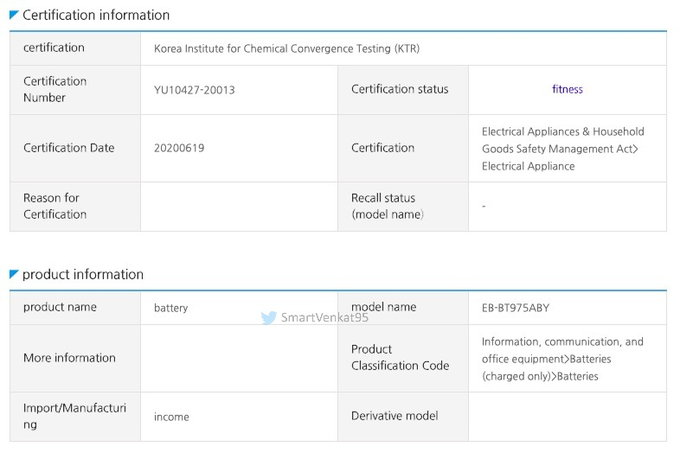Click the Product Classification Code label
The width and height of the screenshot is (680, 453).
click(400, 357)
